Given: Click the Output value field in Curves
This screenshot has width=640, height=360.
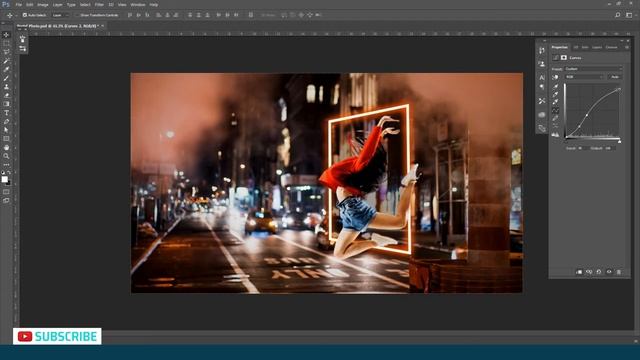Looking at the screenshot, I should tap(609, 148).
